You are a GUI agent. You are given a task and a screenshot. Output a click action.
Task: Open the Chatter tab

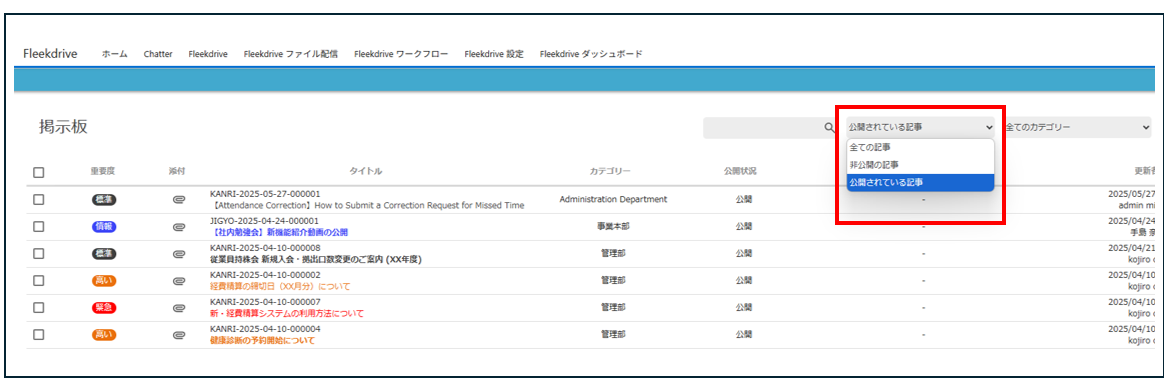coord(158,54)
